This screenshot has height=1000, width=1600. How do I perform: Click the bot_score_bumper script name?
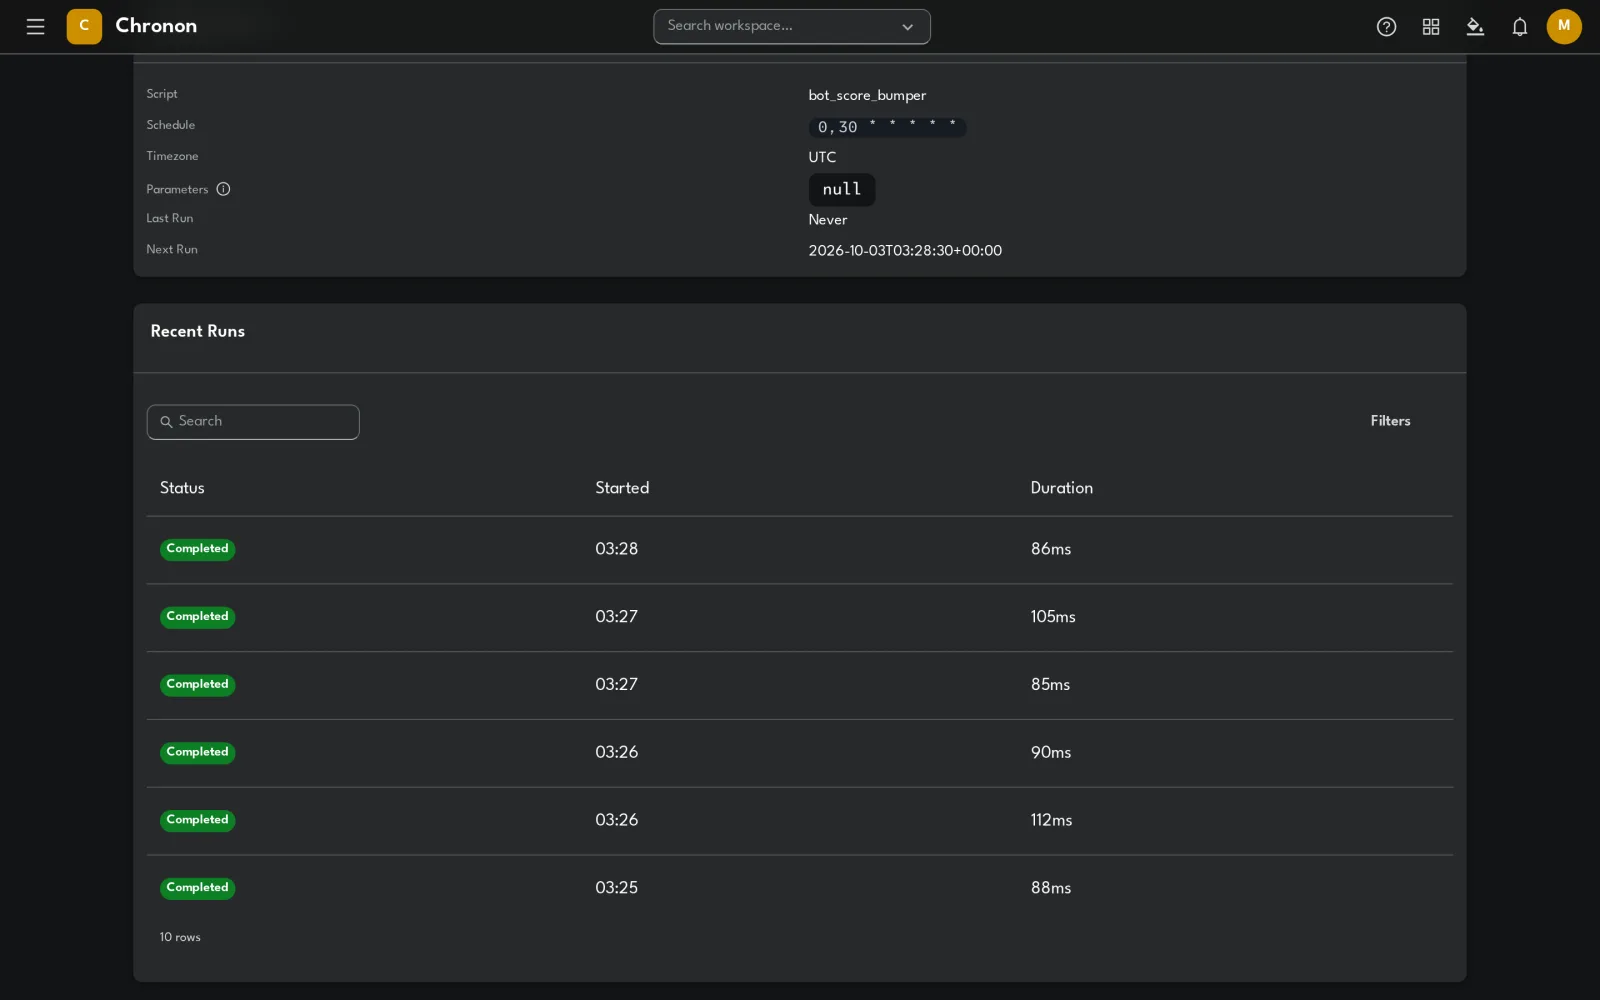867,96
